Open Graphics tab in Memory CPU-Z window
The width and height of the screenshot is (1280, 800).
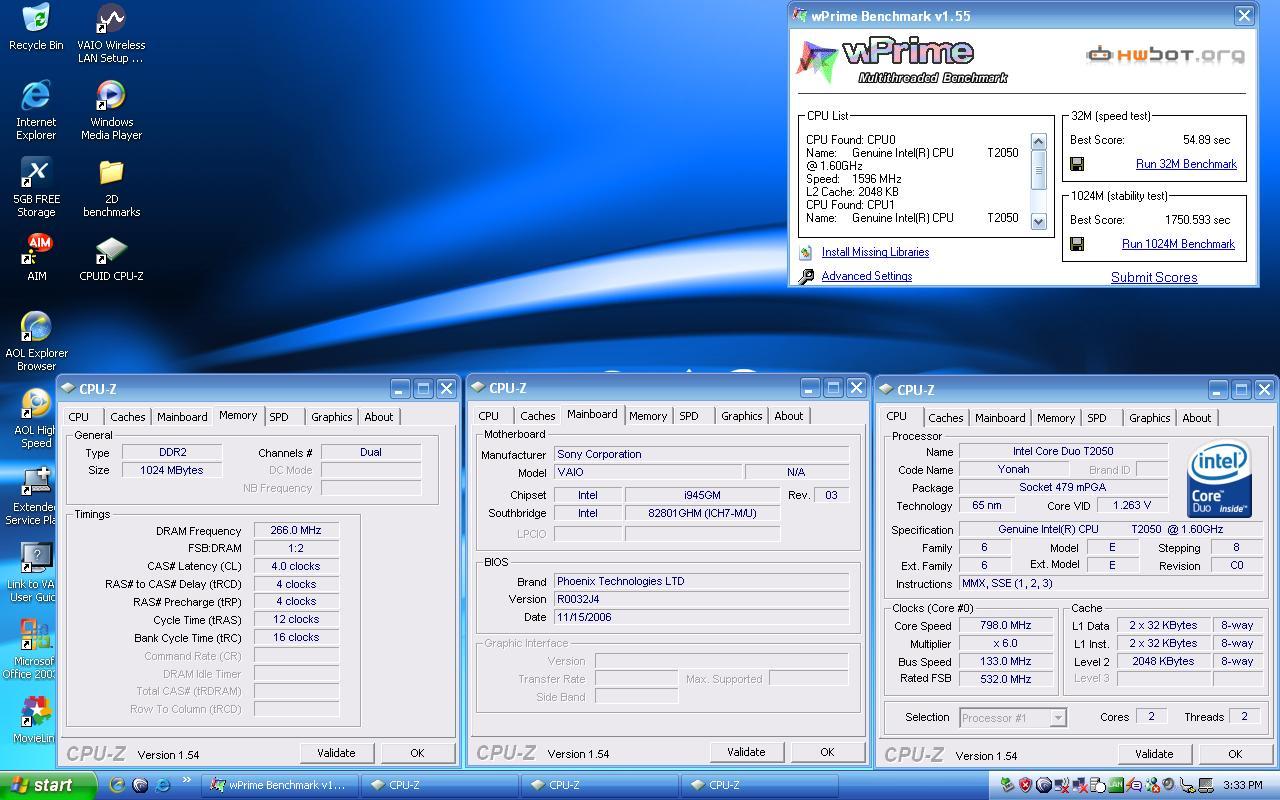(331, 417)
